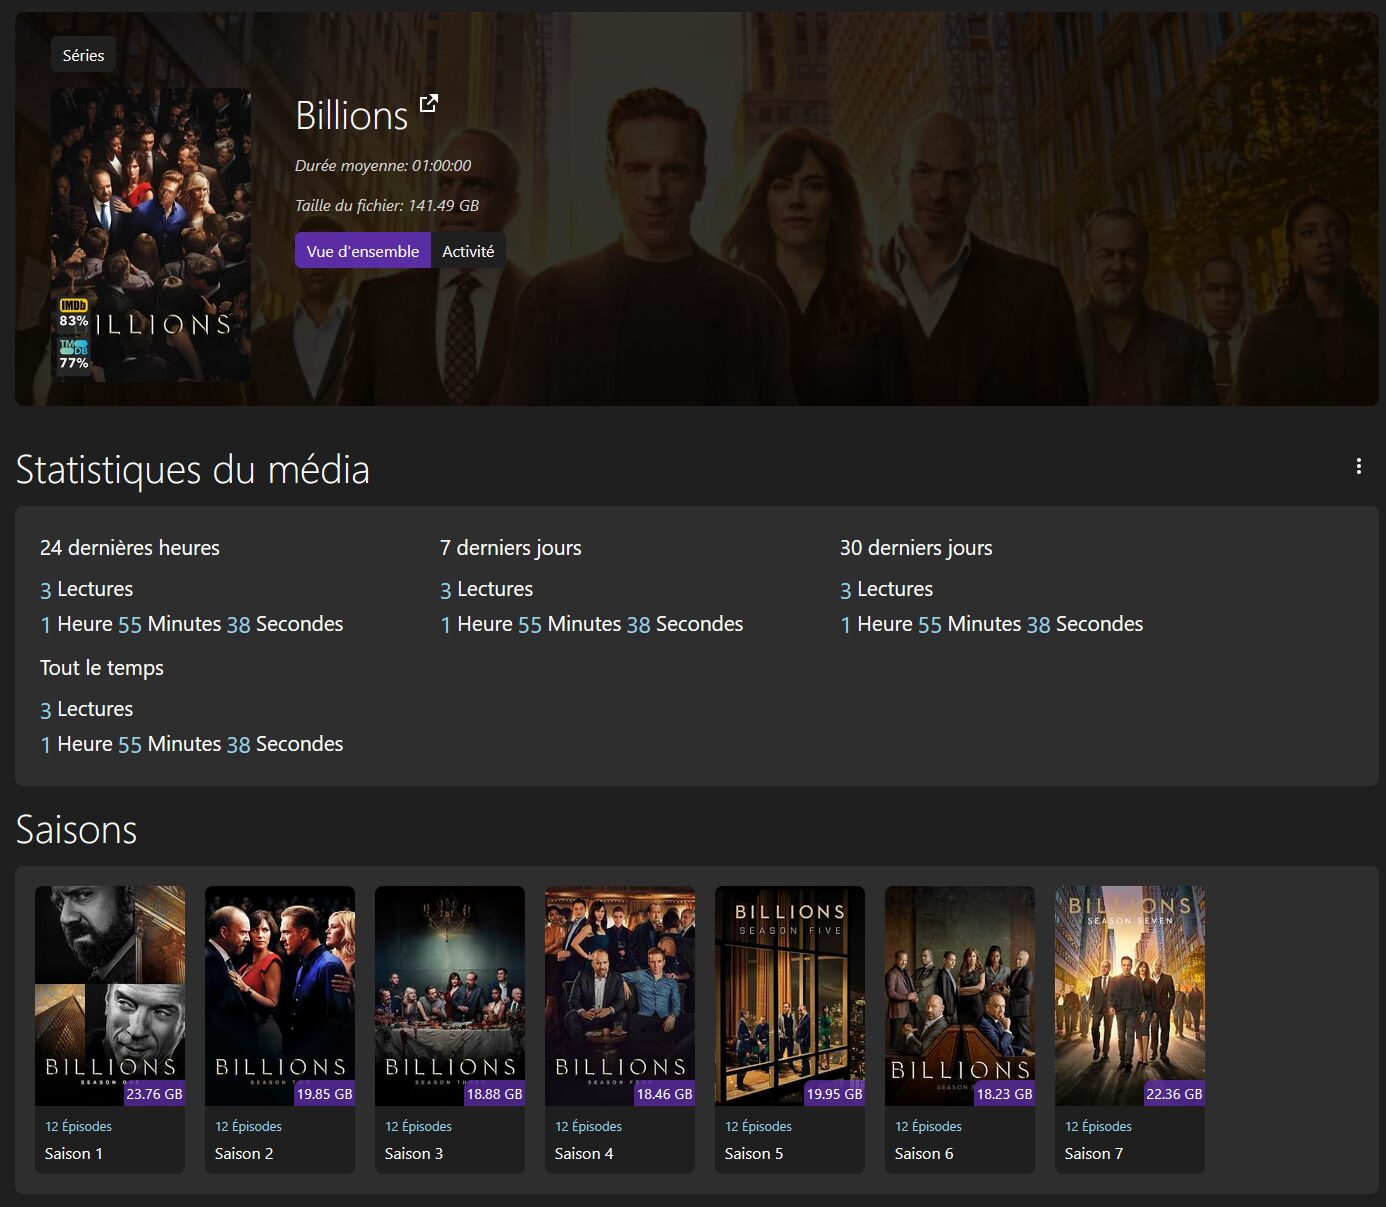This screenshot has height=1207, width=1386.
Task: Open the Saison 5 poster
Action: click(x=790, y=996)
